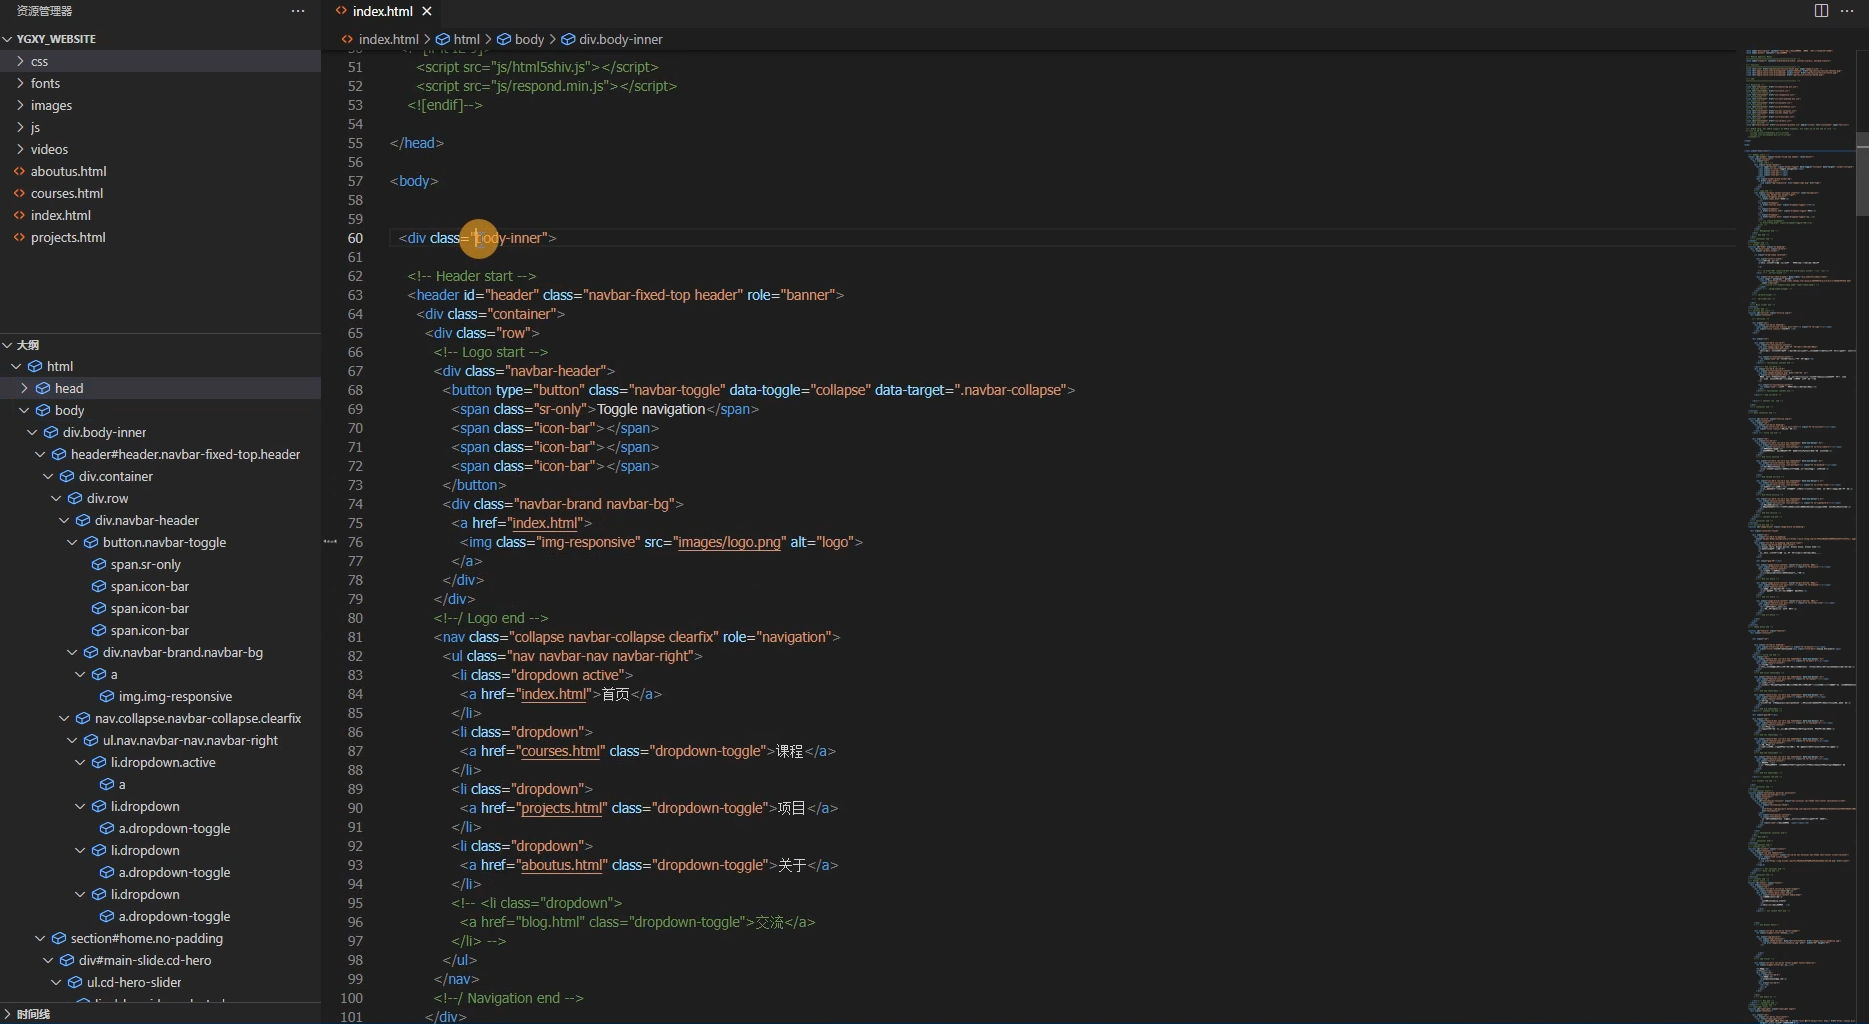
Task: Open projects.html file
Action: point(68,237)
